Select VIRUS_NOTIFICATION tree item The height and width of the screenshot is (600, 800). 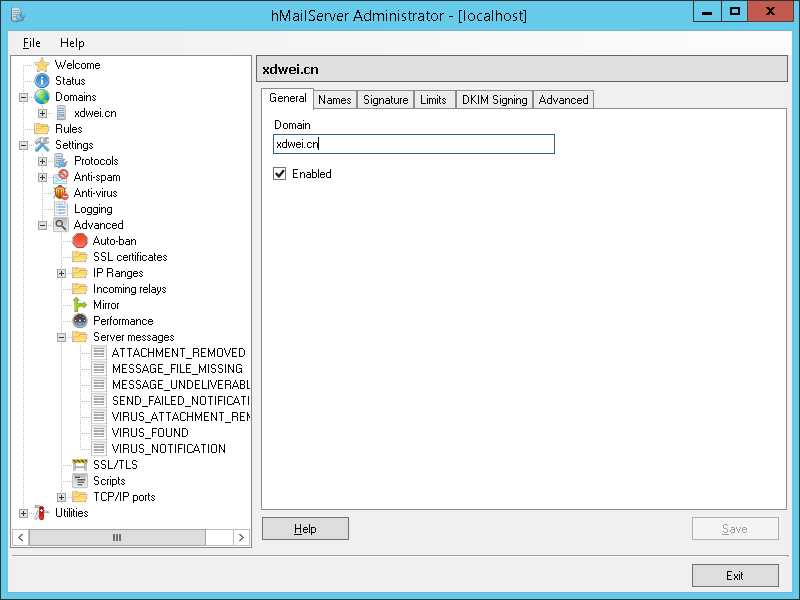pyautogui.click(x=168, y=448)
